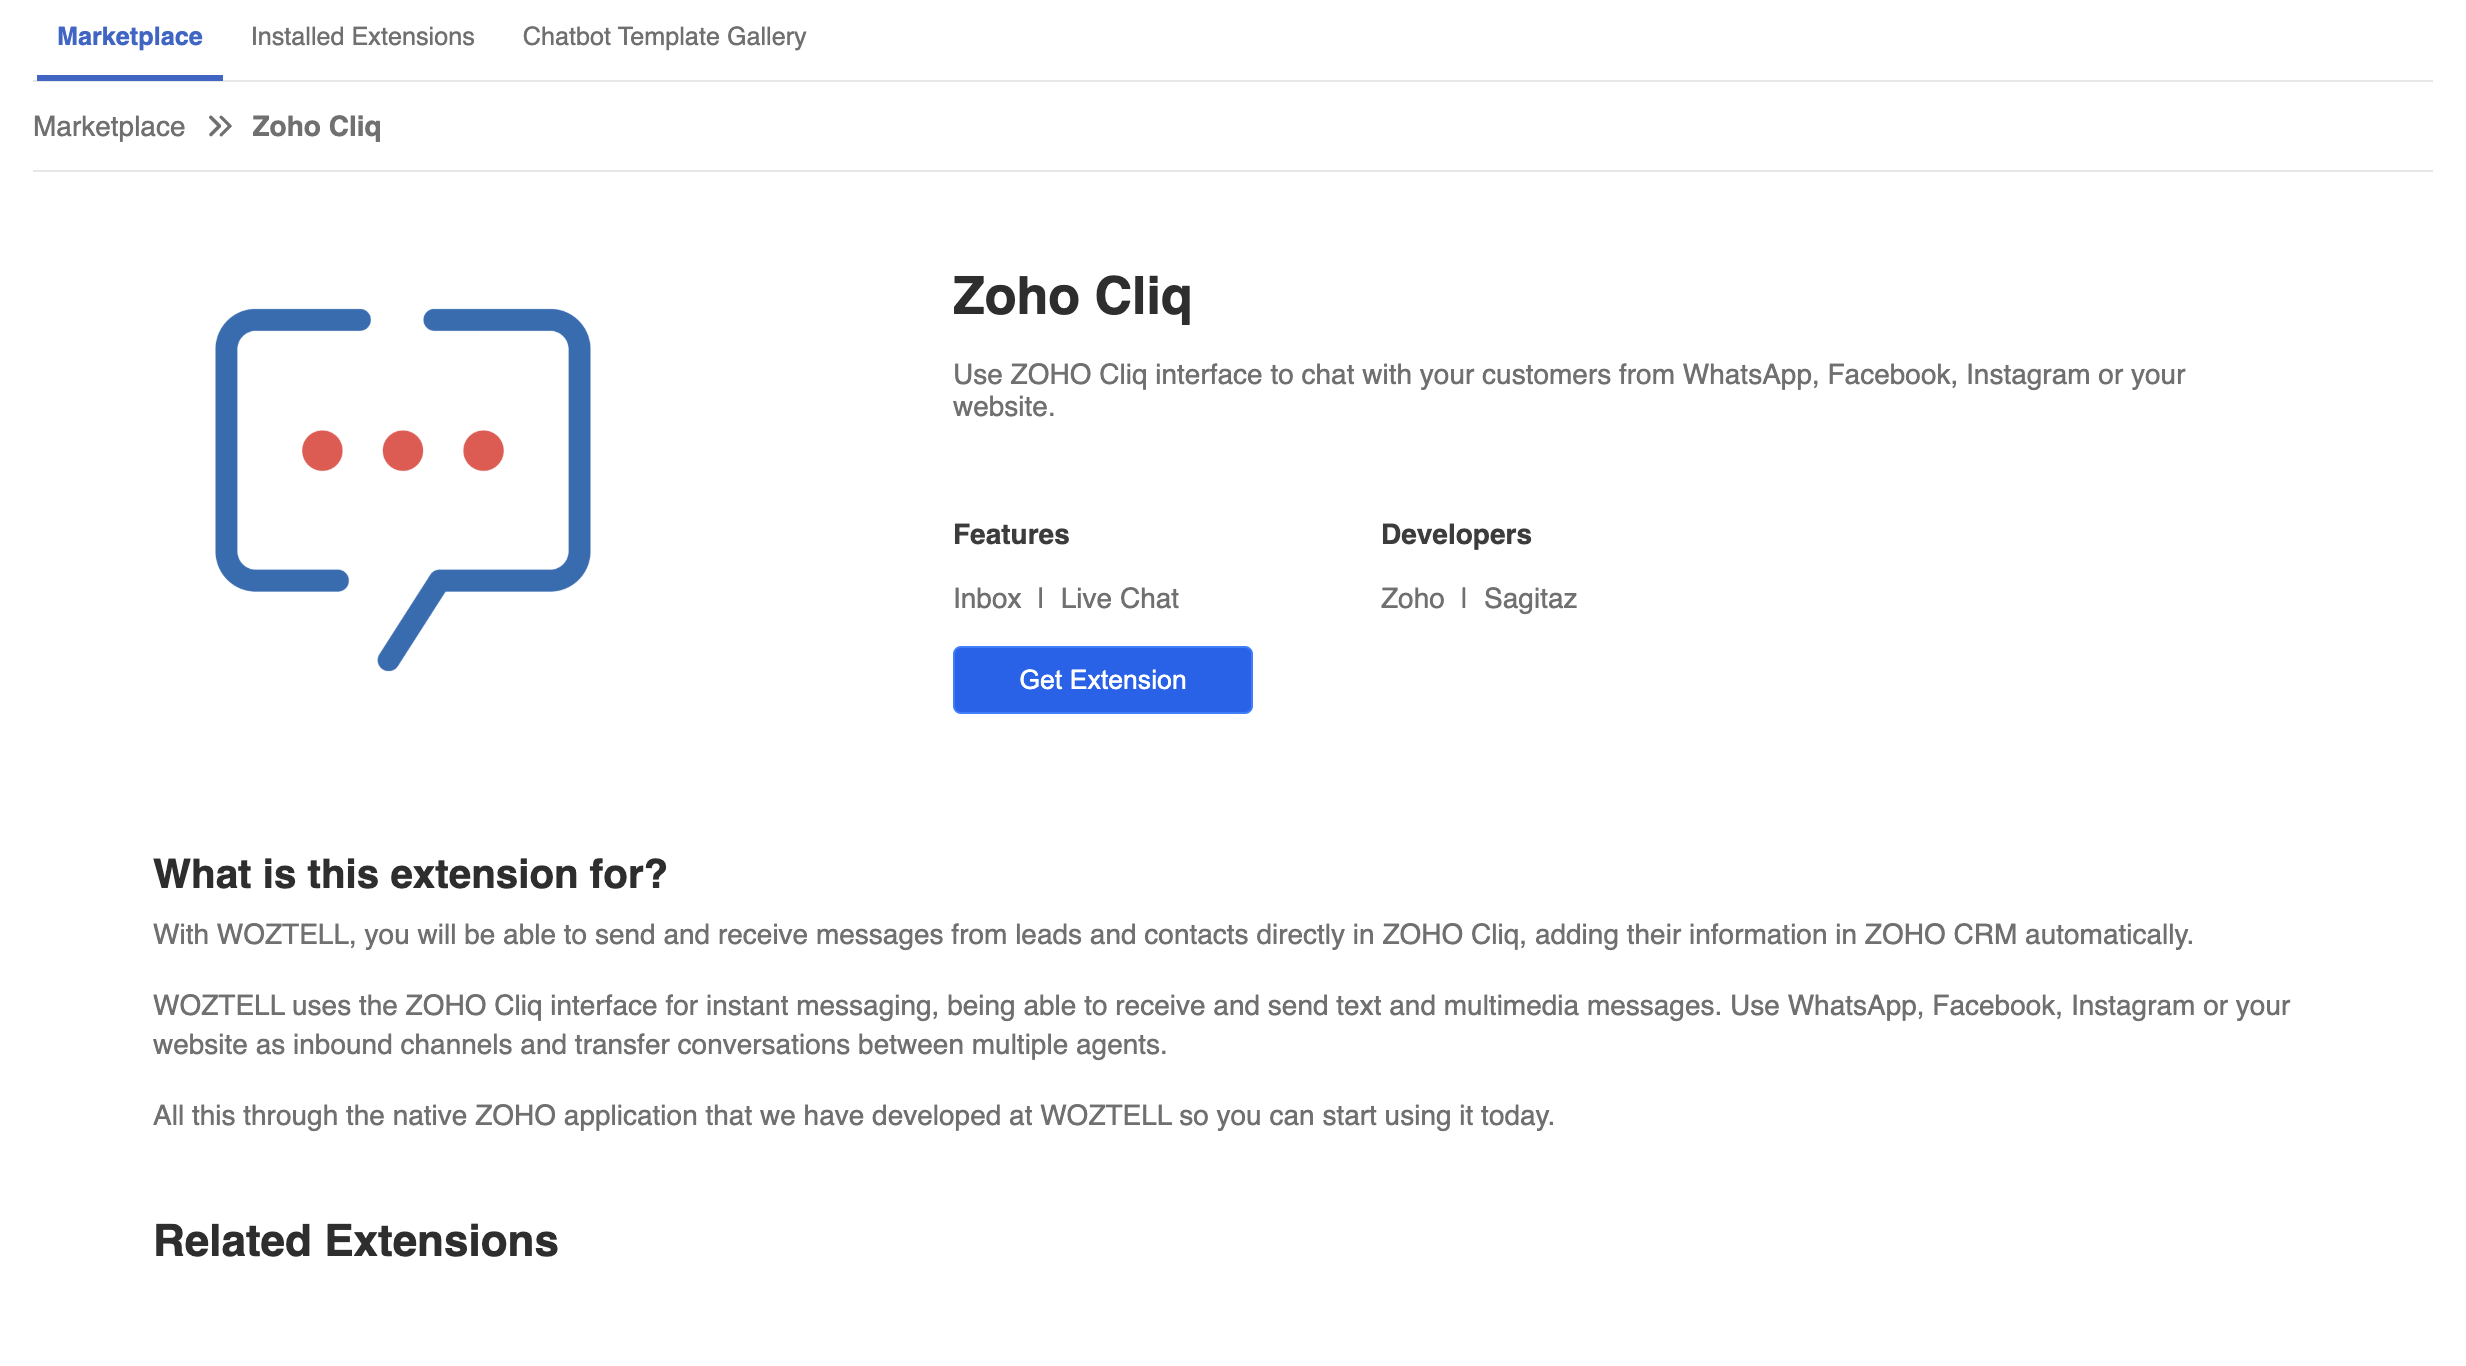Click the breadcrumb double-chevron separator icon
Viewport: 2466px width, 1366px height.
click(220, 127)
